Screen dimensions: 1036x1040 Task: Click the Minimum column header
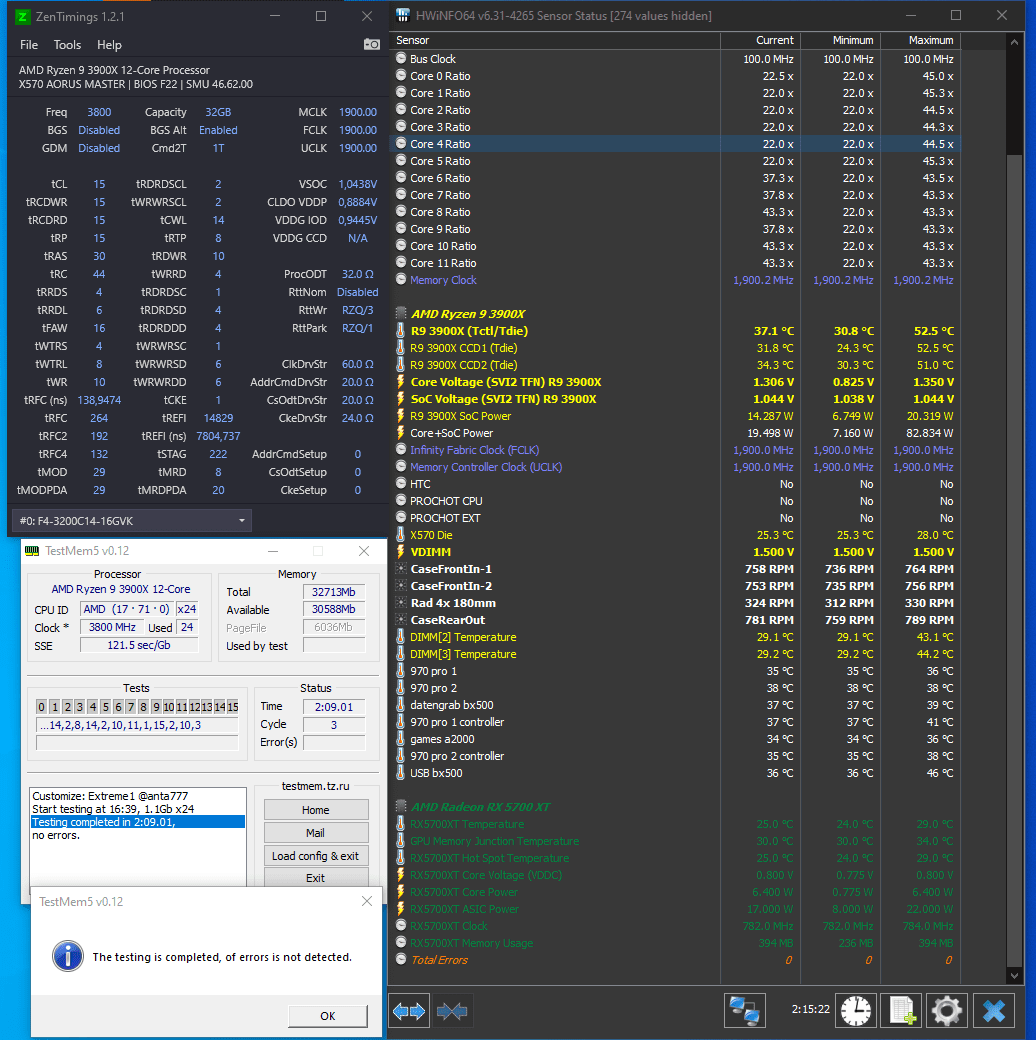coord(840,40)
